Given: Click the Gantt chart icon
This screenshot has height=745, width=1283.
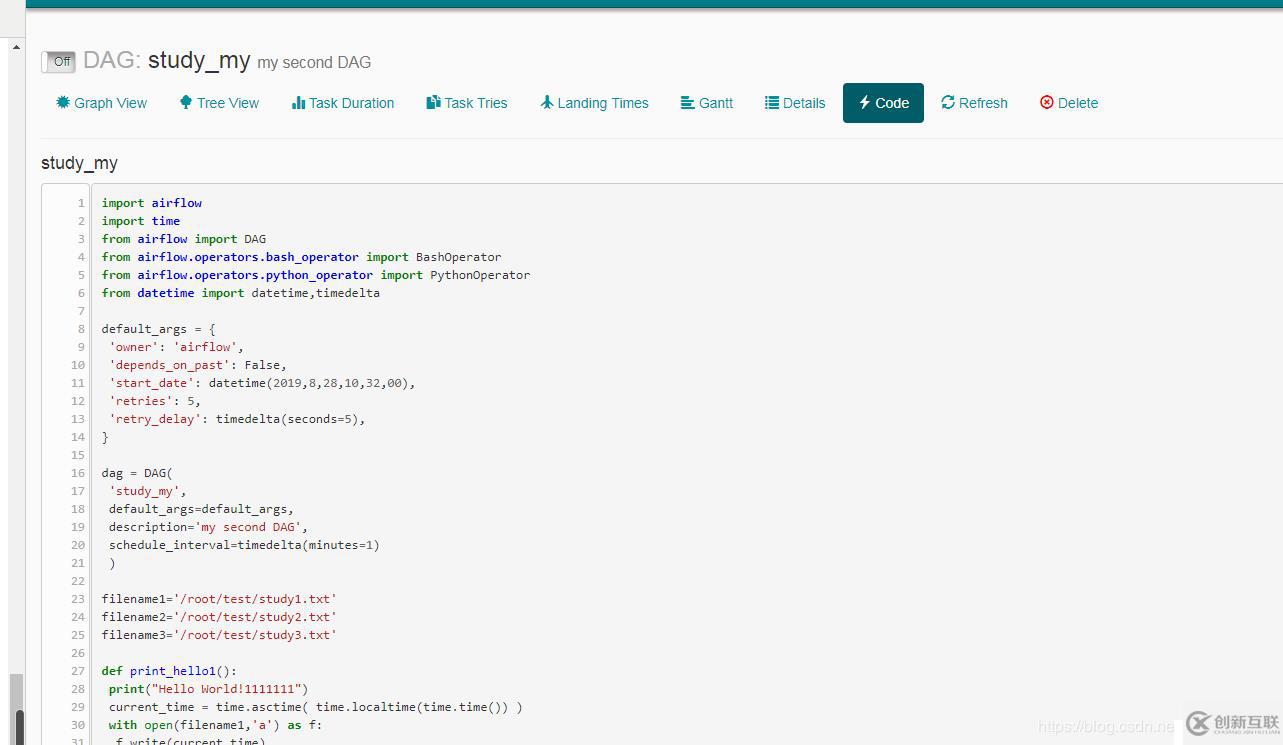Looking at the screenshot, I should tap(688, 103).
